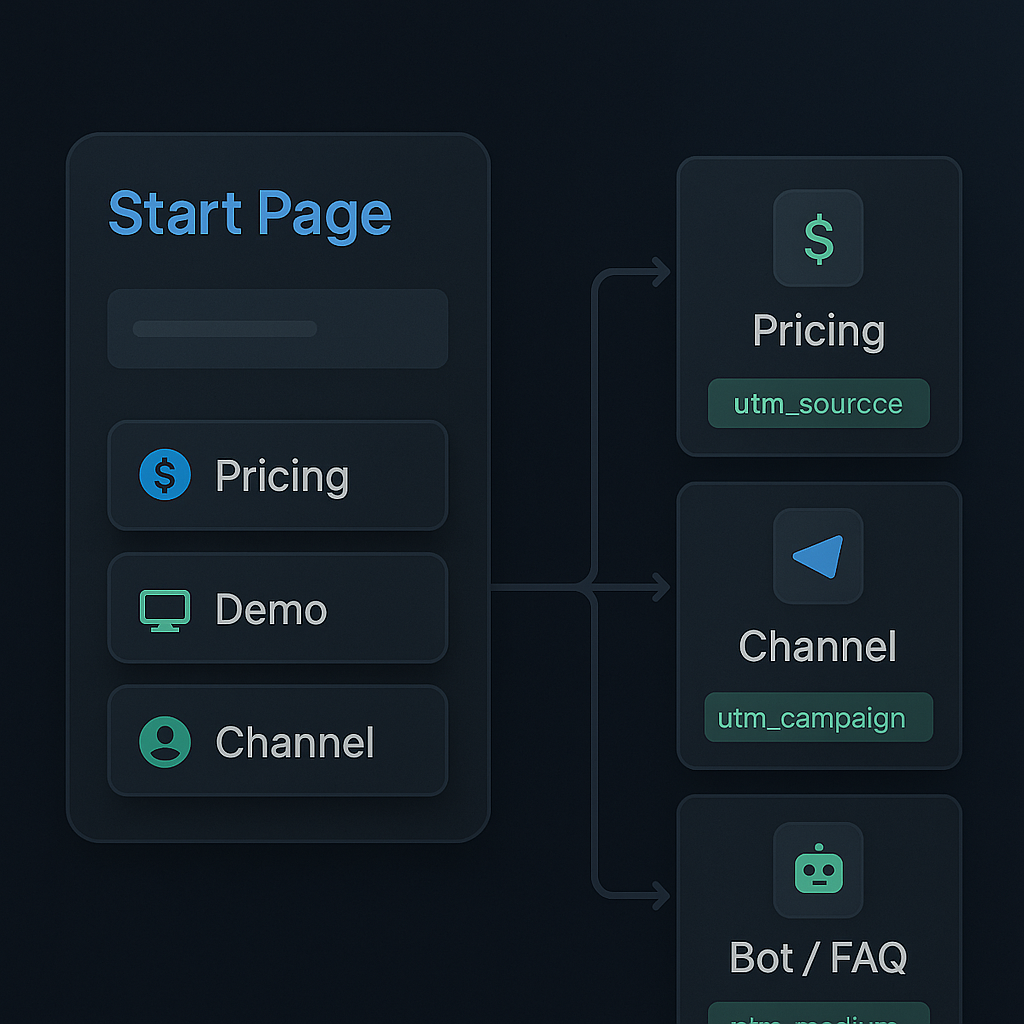Click the blue paper plane icon

[x=818, y=557]
